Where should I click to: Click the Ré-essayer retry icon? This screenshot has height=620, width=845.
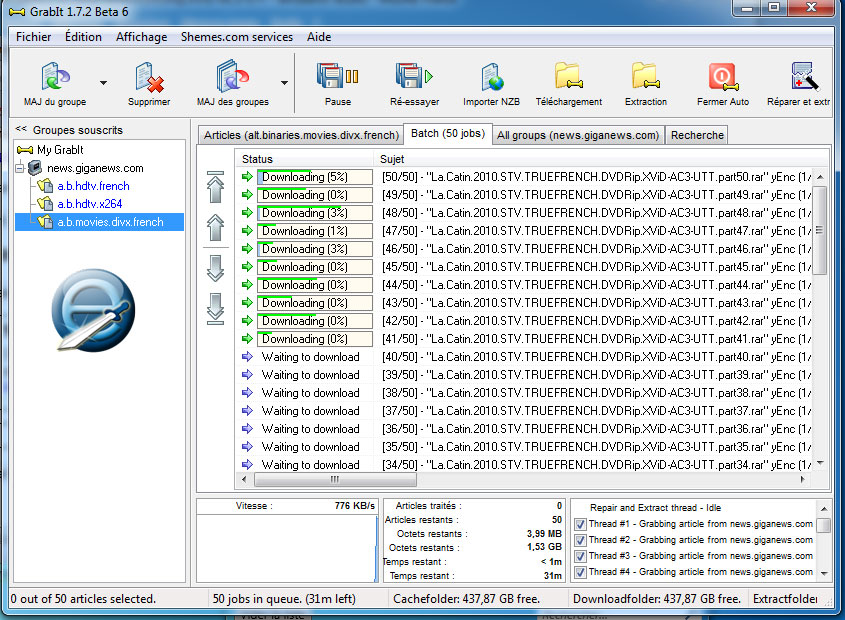click(414, 75)
